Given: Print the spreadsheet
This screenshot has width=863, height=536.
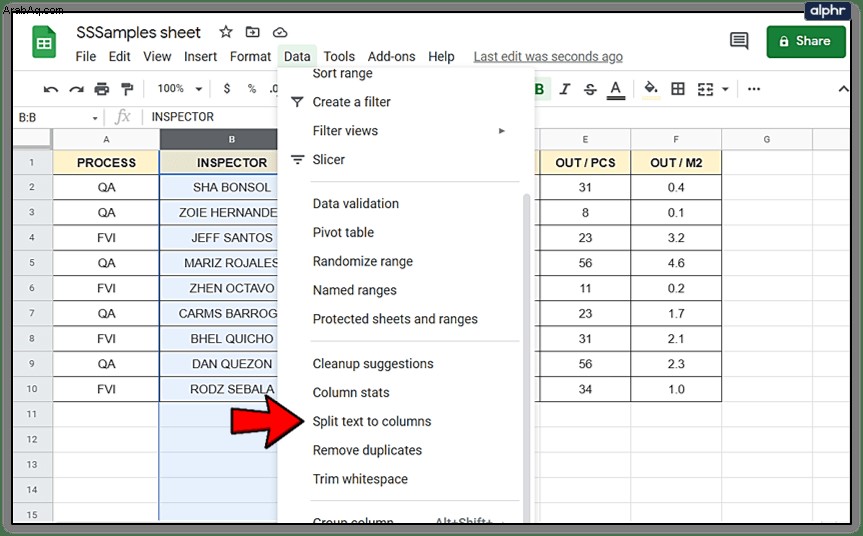Looking at the screenshot, I should click(x=102, y=89).
